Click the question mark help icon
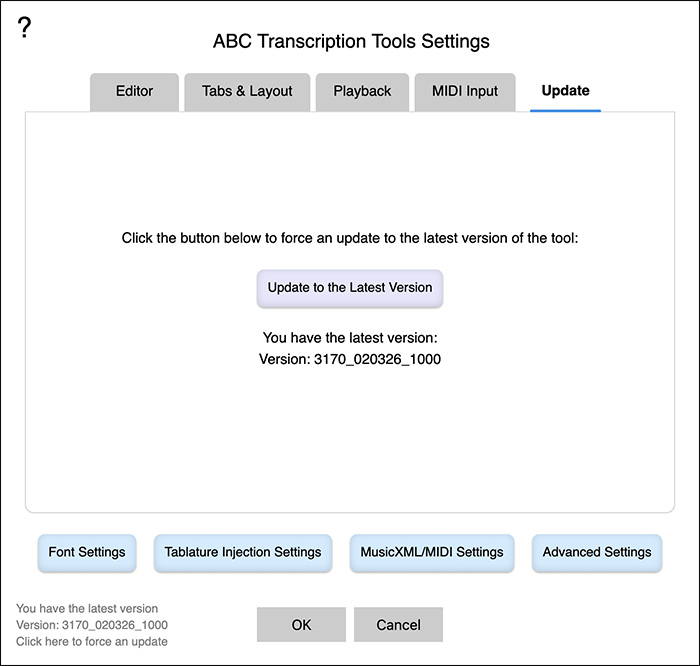 25,28
